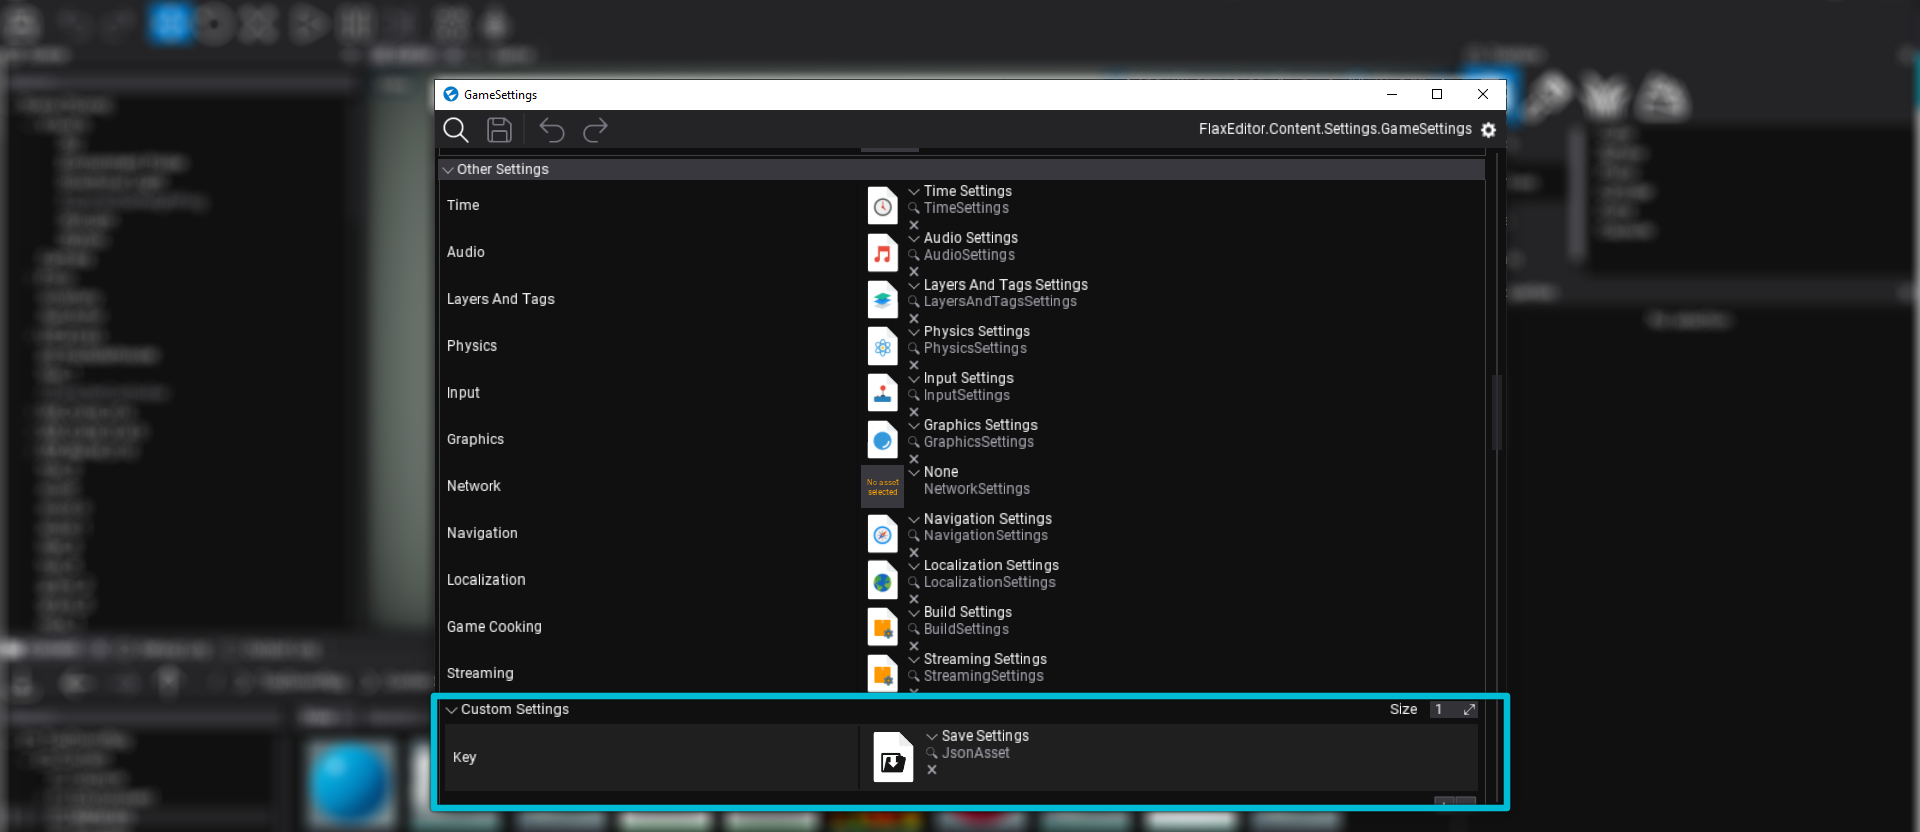Open the asset picker chevron for Build Settings
Screen dimensions: 1920x832
(914, 612)
